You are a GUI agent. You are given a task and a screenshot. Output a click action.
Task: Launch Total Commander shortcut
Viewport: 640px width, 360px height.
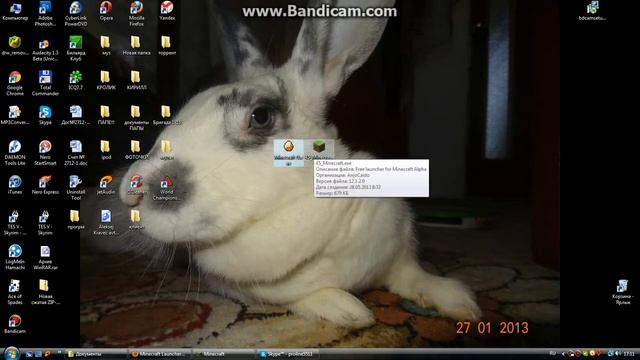(45, 83)
